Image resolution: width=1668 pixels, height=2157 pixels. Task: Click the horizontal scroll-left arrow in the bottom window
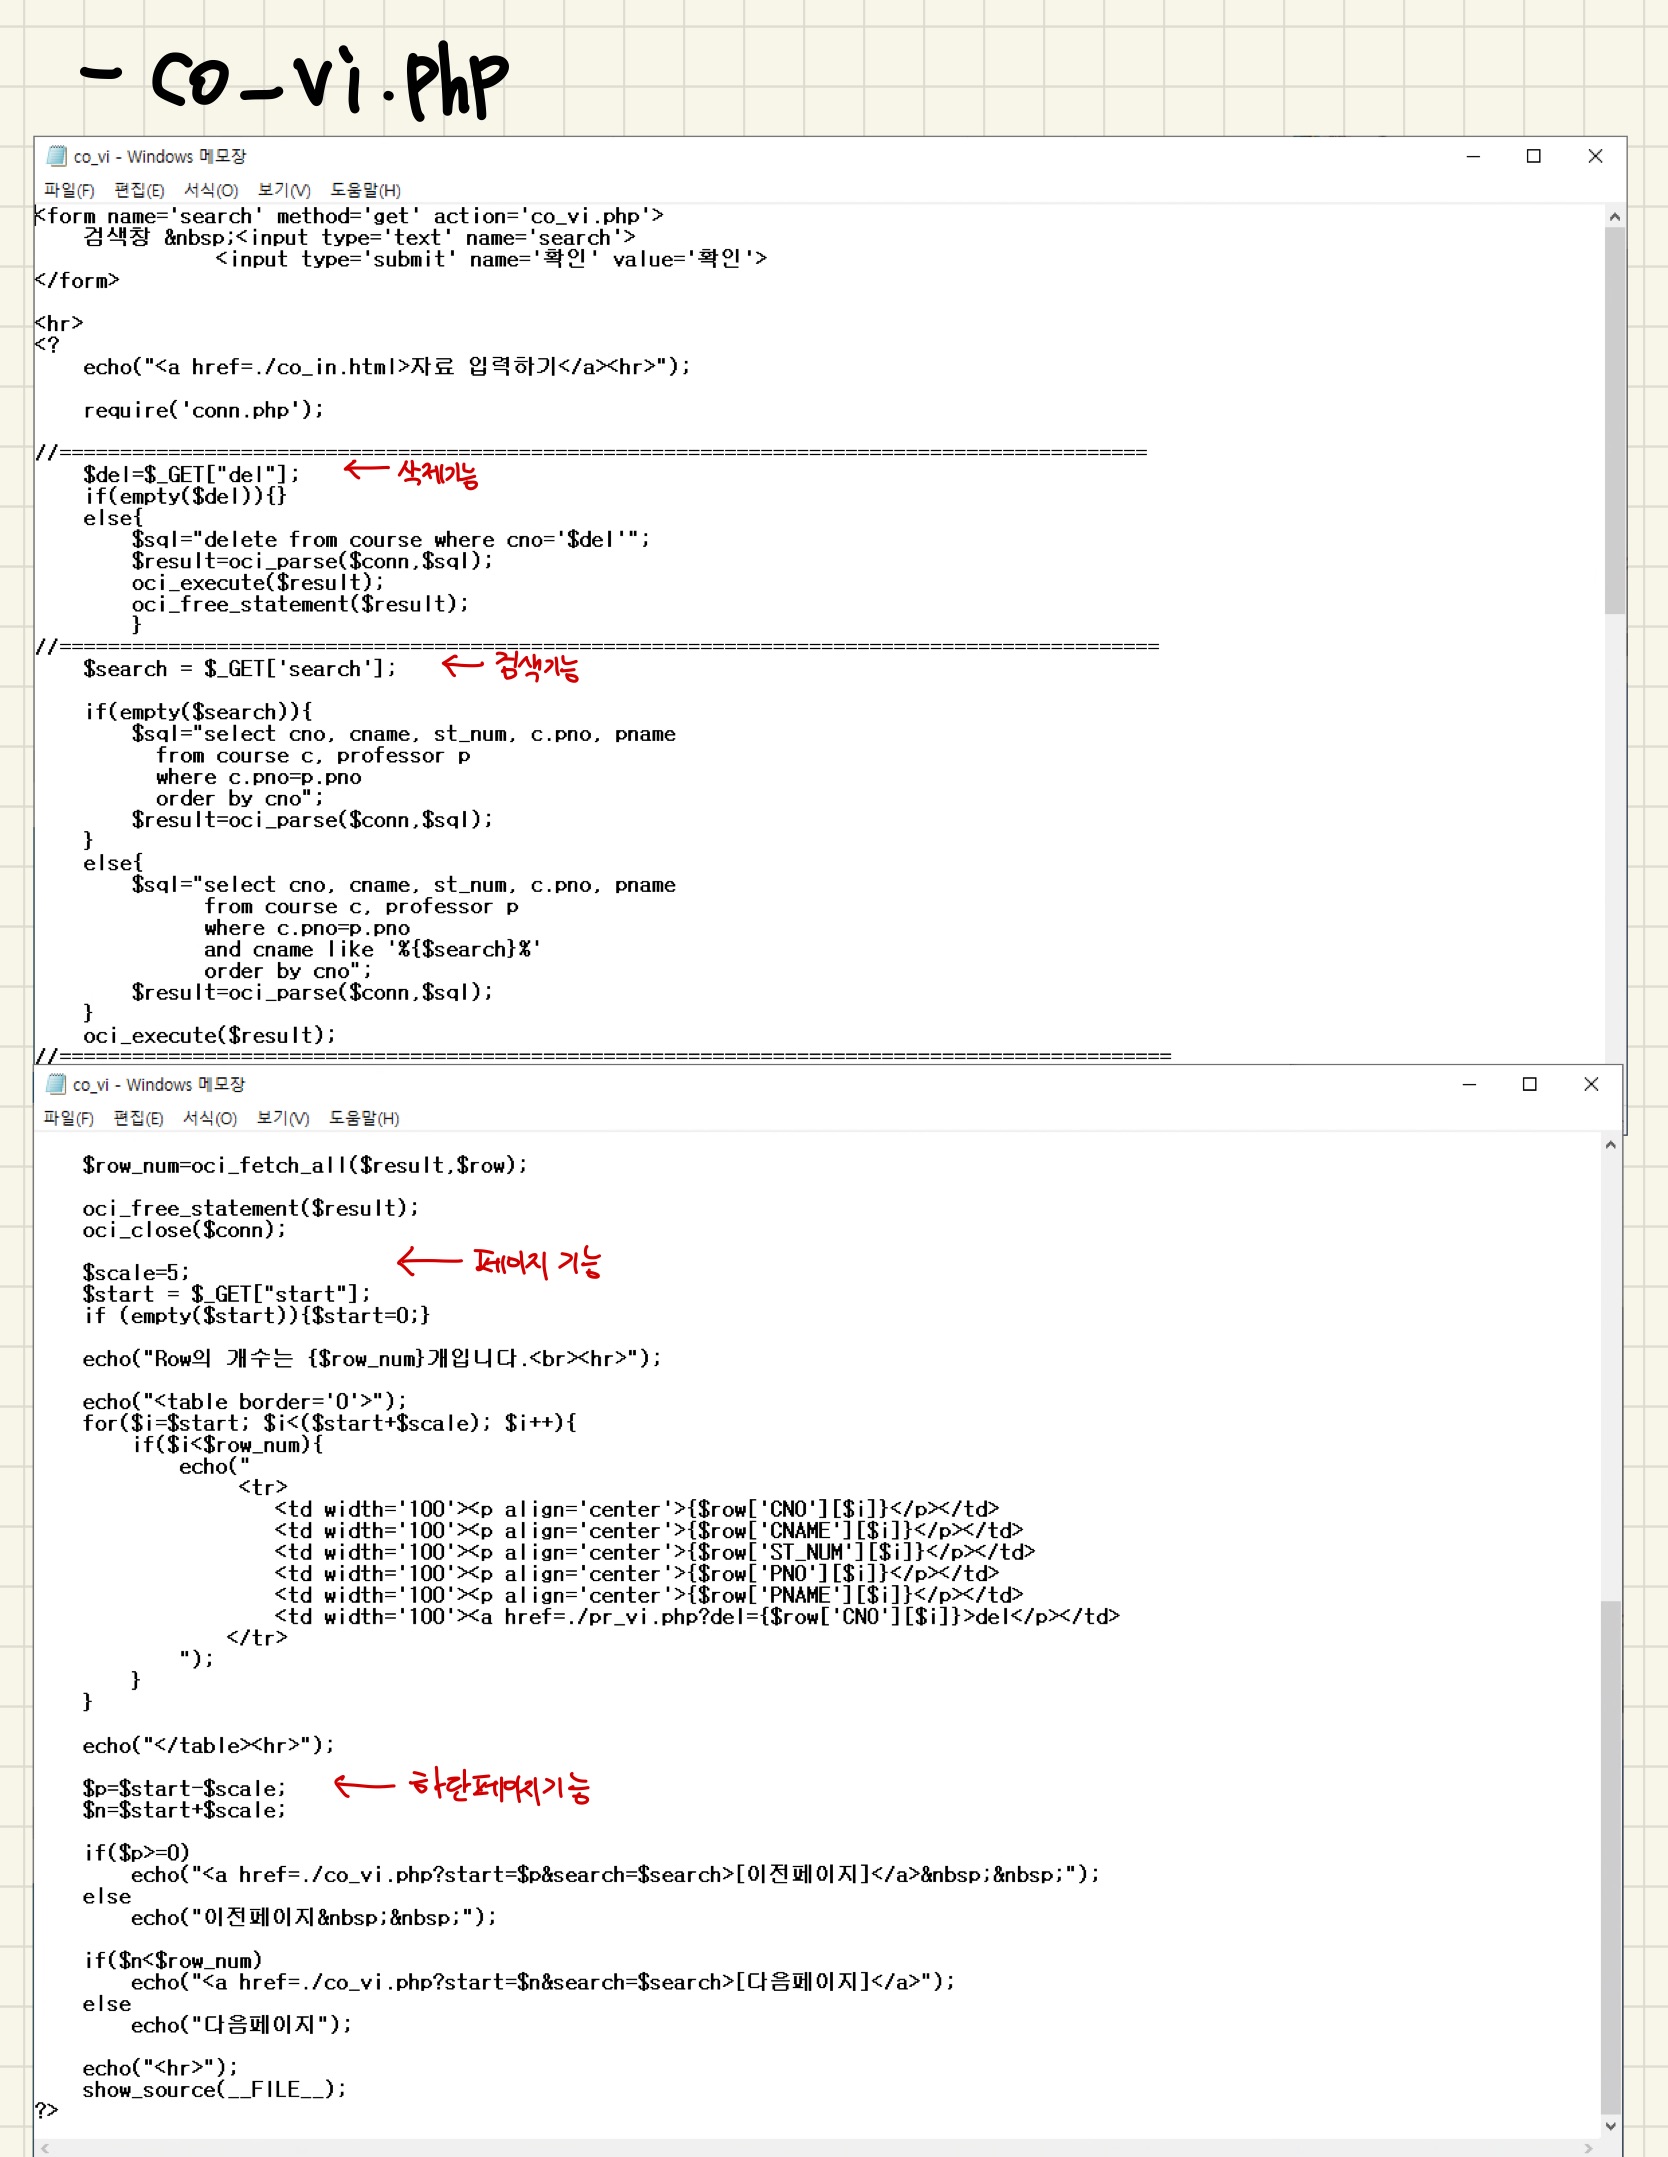pyautogui.click(x=44, y=2148)
